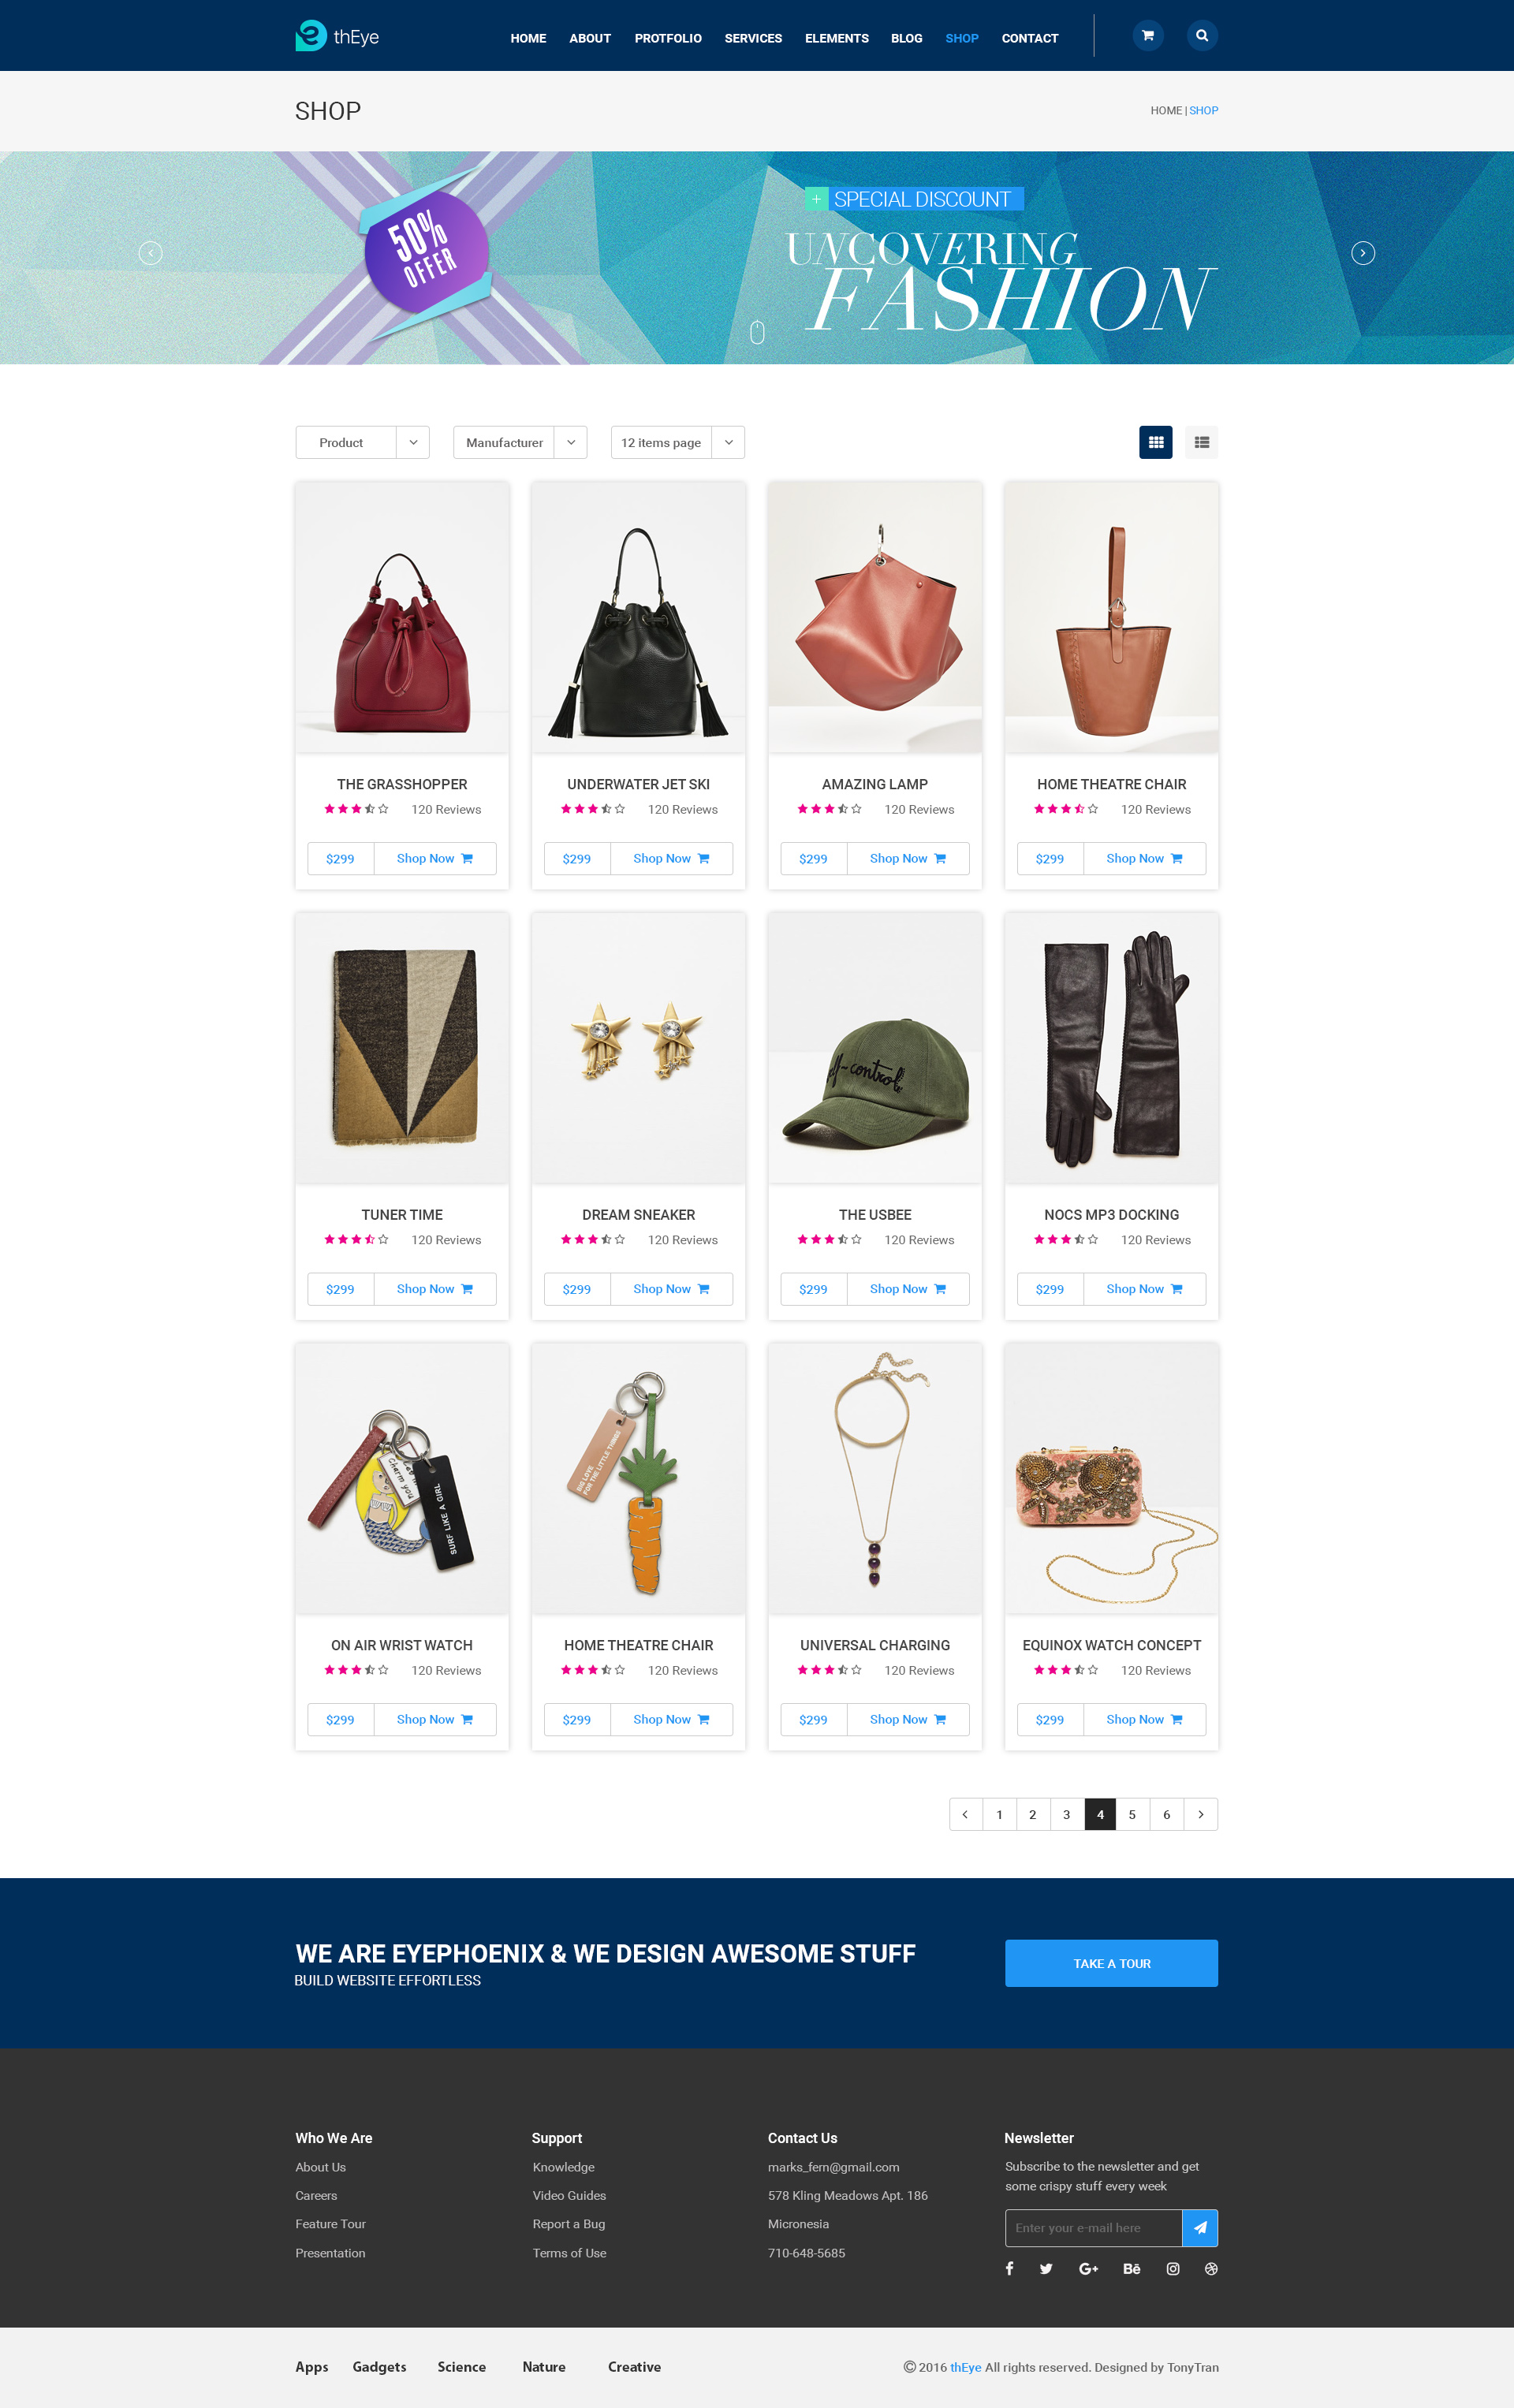The width and height of the screenshot is (1514, 2408).
Task: Open the BLOG menu item
Action: pyautogui.click(x=907, y=38)
